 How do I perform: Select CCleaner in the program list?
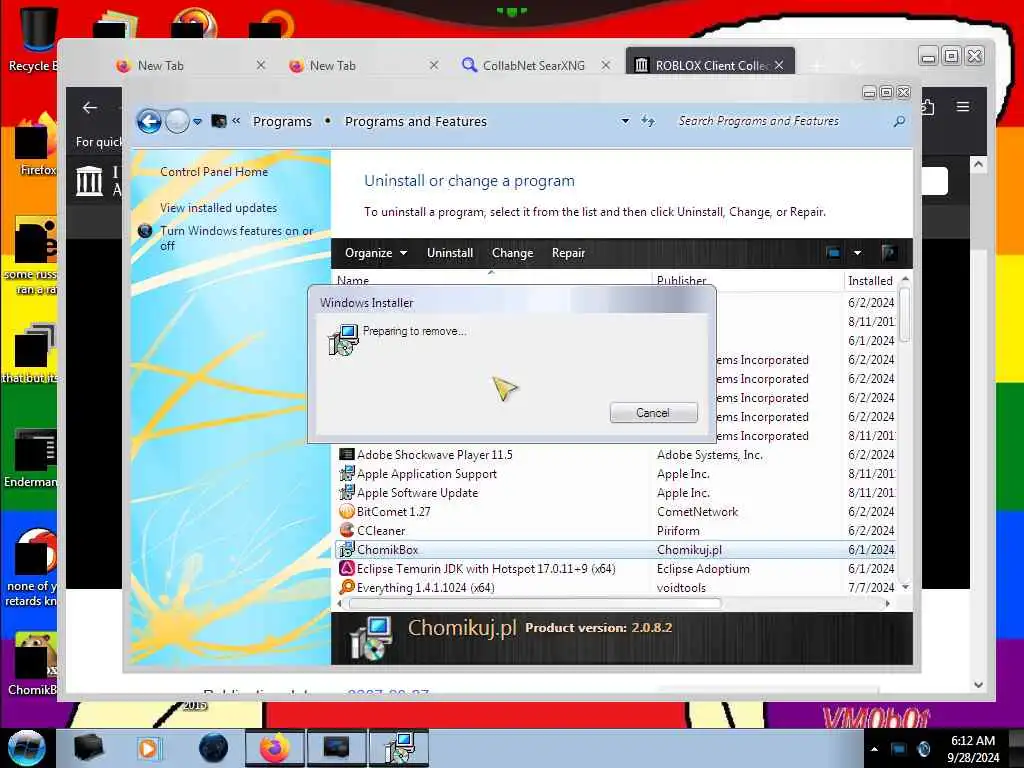click(x=615, y=530)
